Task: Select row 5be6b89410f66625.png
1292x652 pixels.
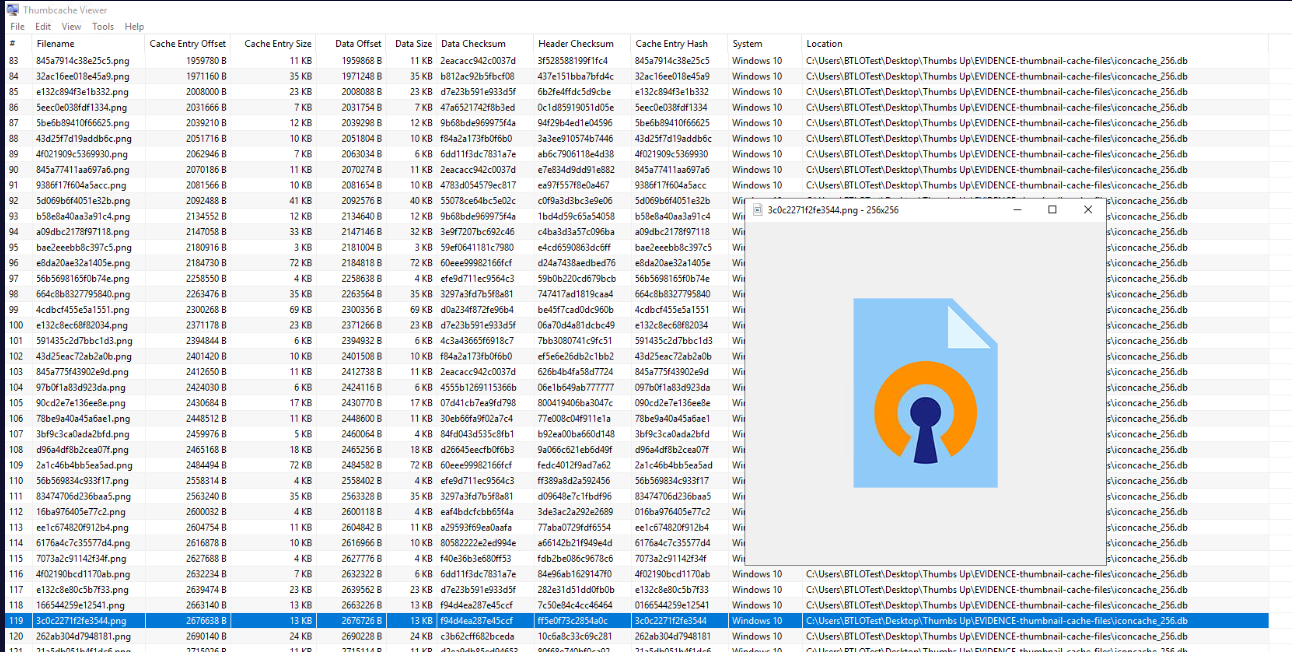Action: coord(636,122)
